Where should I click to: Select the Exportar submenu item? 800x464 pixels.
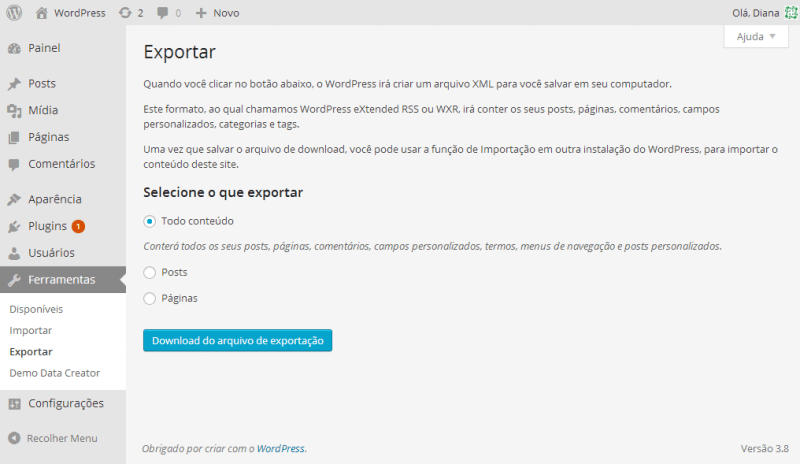[x=31, y=352]
